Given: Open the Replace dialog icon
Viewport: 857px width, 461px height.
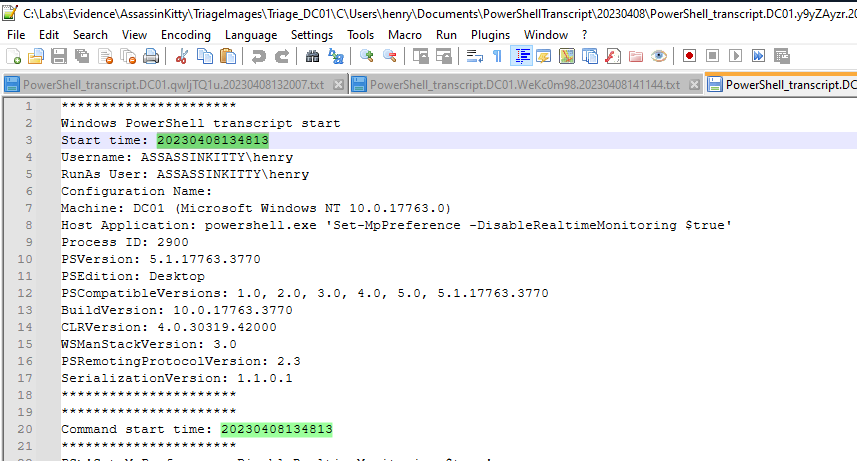Looking at the screenshot, I should [x=335, y=56].
